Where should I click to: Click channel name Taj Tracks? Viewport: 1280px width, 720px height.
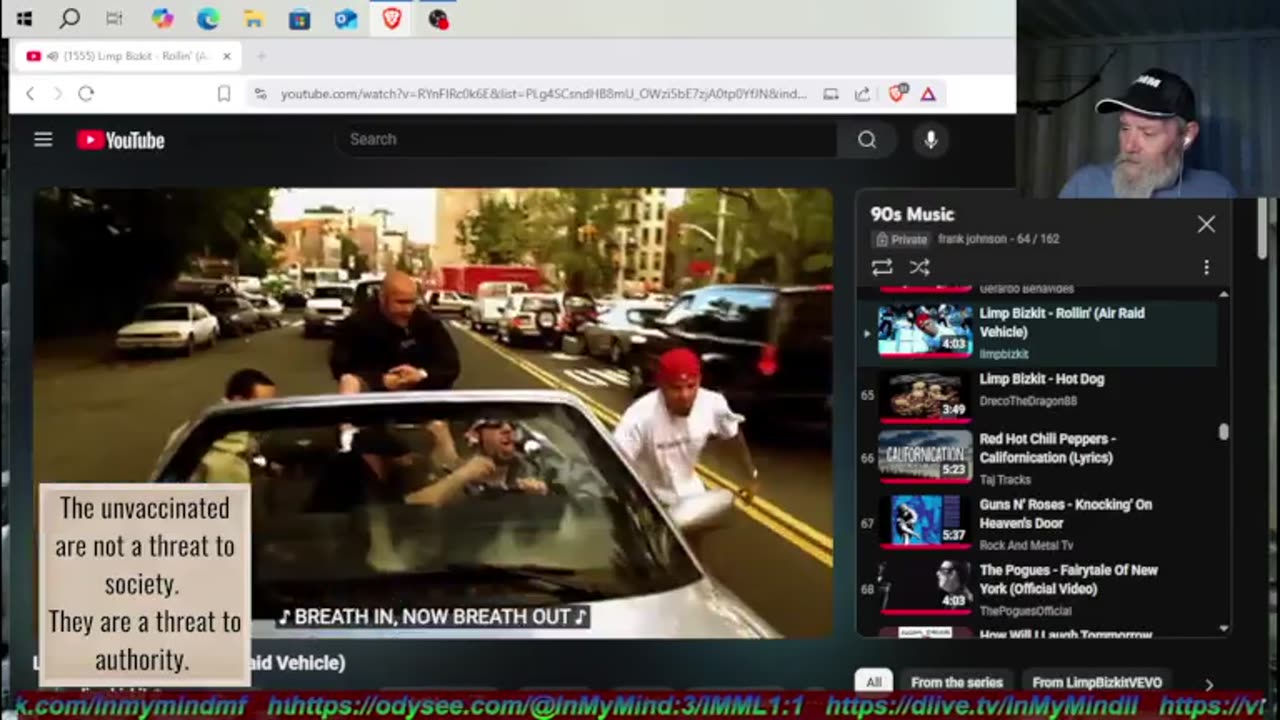[1005, 479]
